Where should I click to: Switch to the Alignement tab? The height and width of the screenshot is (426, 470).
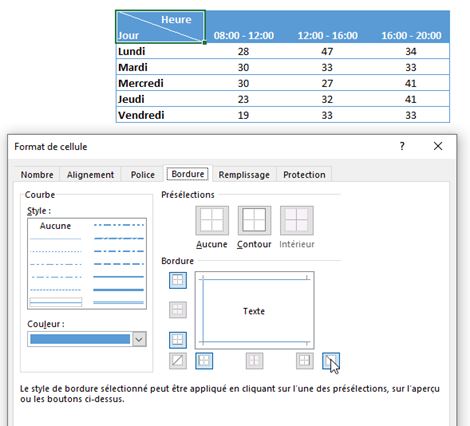click(90, 175)
